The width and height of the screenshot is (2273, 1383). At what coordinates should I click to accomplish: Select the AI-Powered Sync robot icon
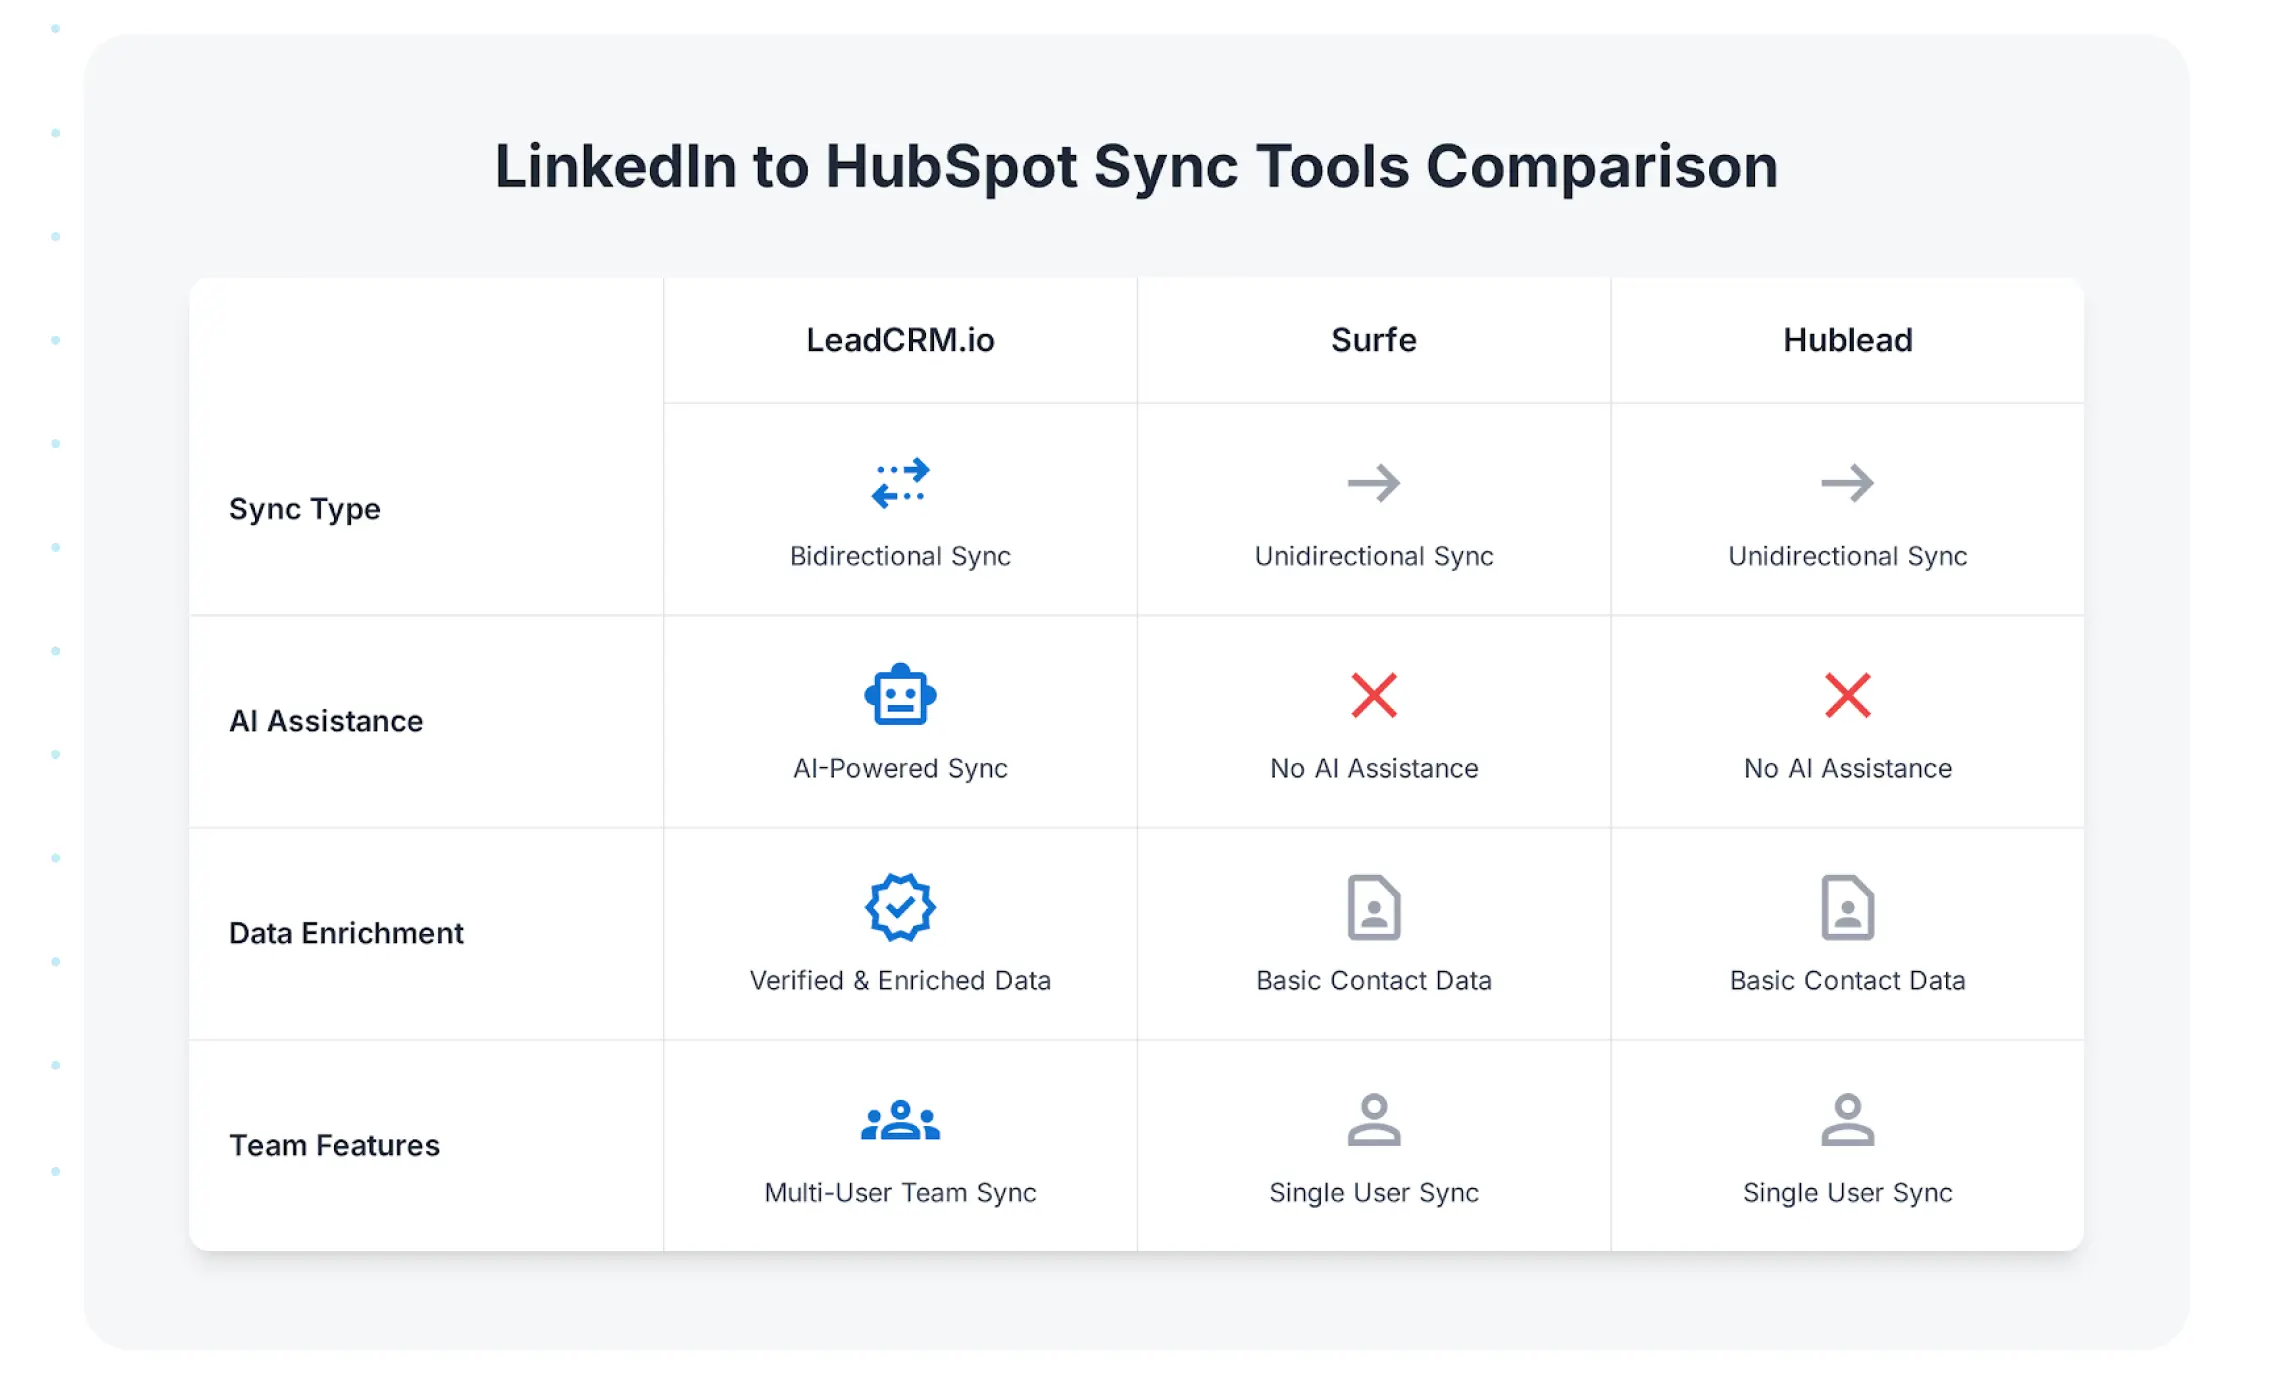coord(900,695)
